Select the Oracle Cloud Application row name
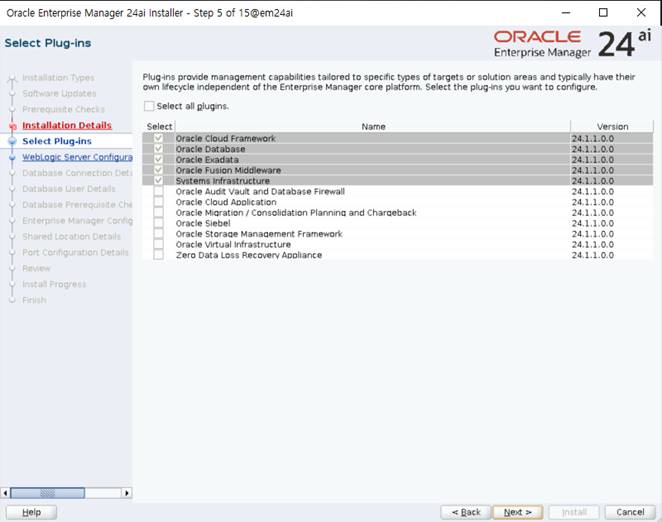This screenshot has height=522, width=662. click(x=226, y=202)
